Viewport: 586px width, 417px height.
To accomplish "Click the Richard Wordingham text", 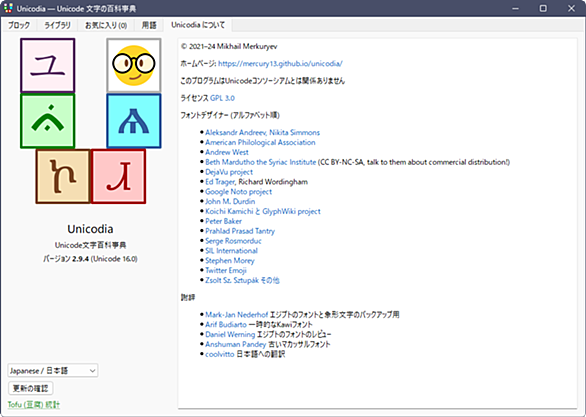I will [273, 182].
